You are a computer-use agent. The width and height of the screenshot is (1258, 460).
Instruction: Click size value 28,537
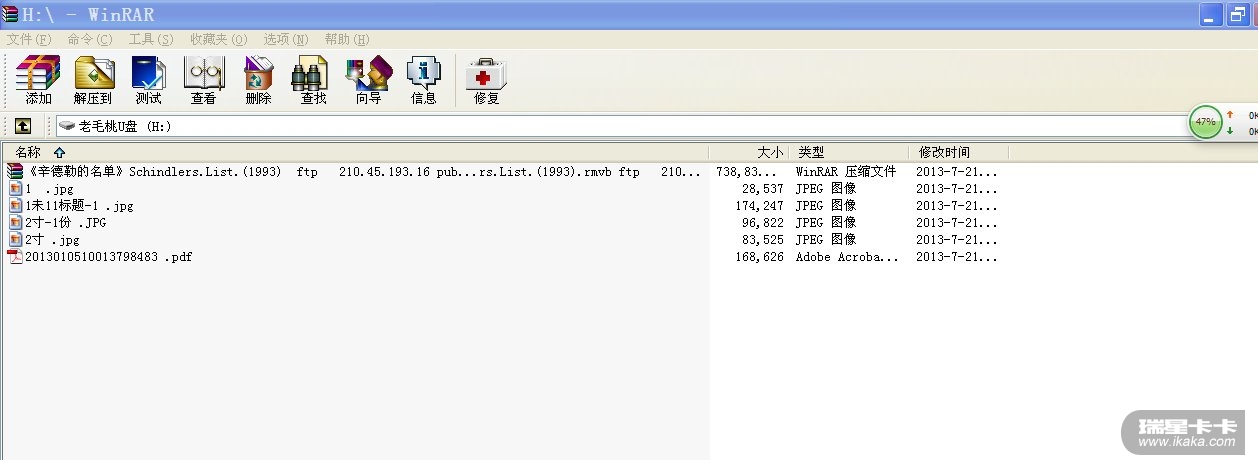point(762,188)
